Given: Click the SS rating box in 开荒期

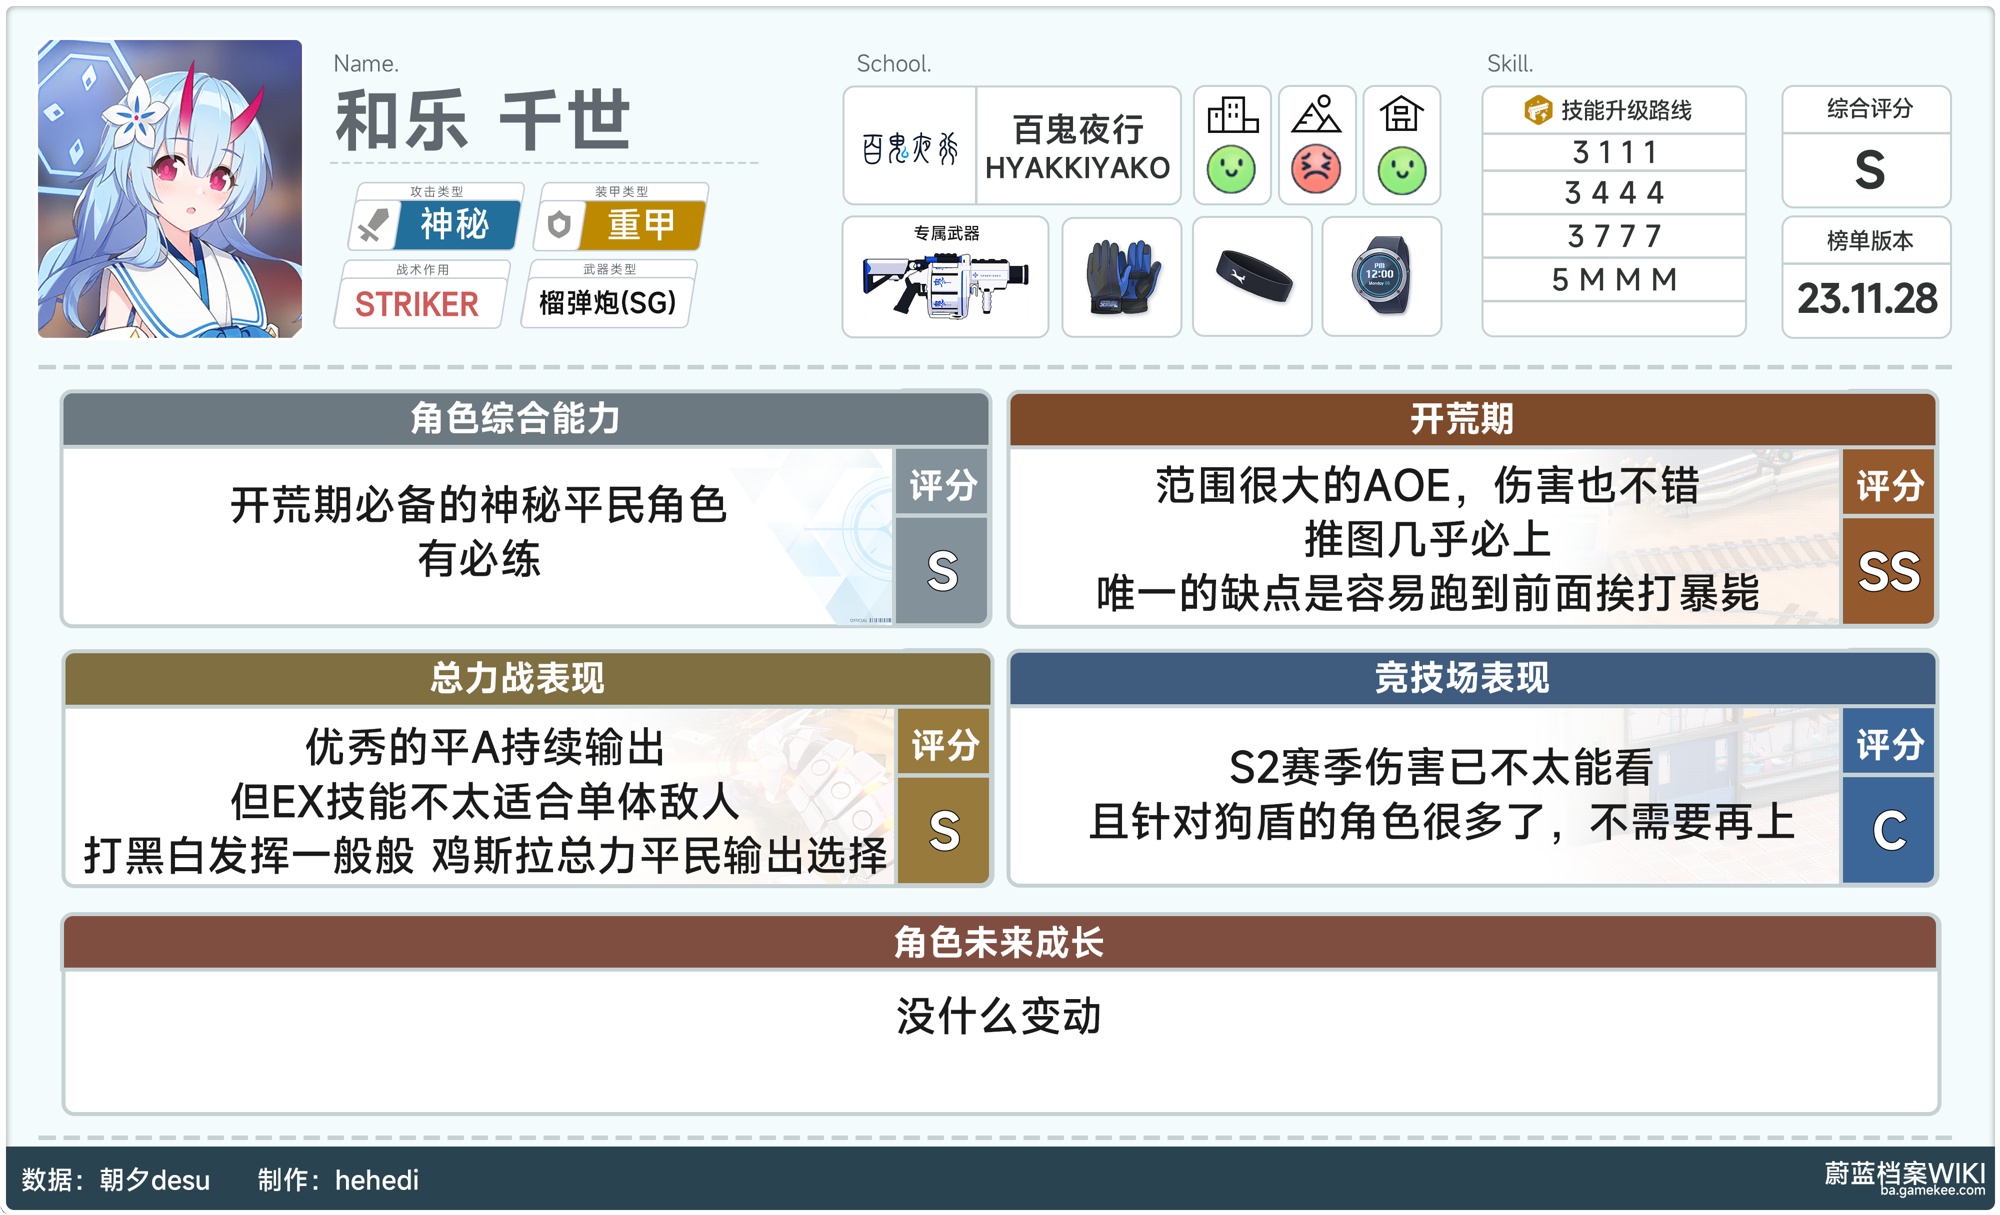Looking at the screenshot, I should [1888, 572].
